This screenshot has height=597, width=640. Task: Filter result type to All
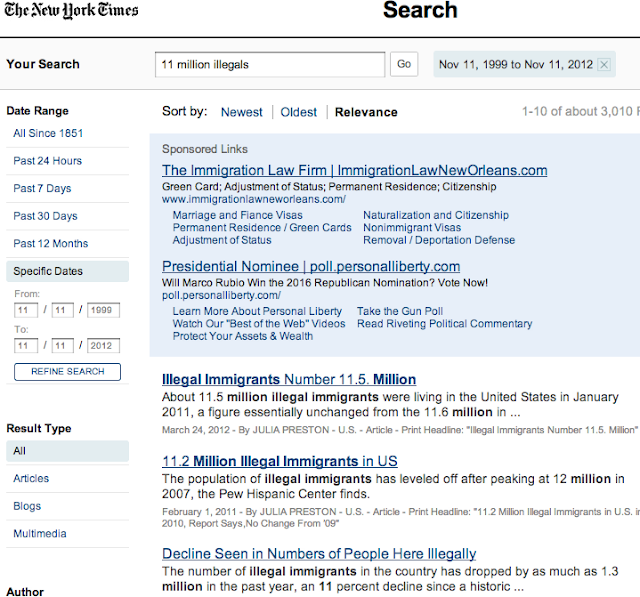point(67,451)
